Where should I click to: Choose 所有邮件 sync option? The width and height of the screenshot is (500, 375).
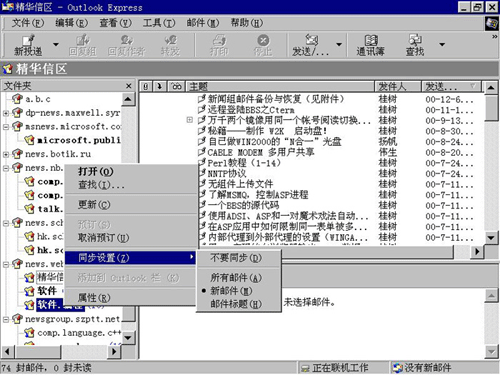tap(236, 277)
